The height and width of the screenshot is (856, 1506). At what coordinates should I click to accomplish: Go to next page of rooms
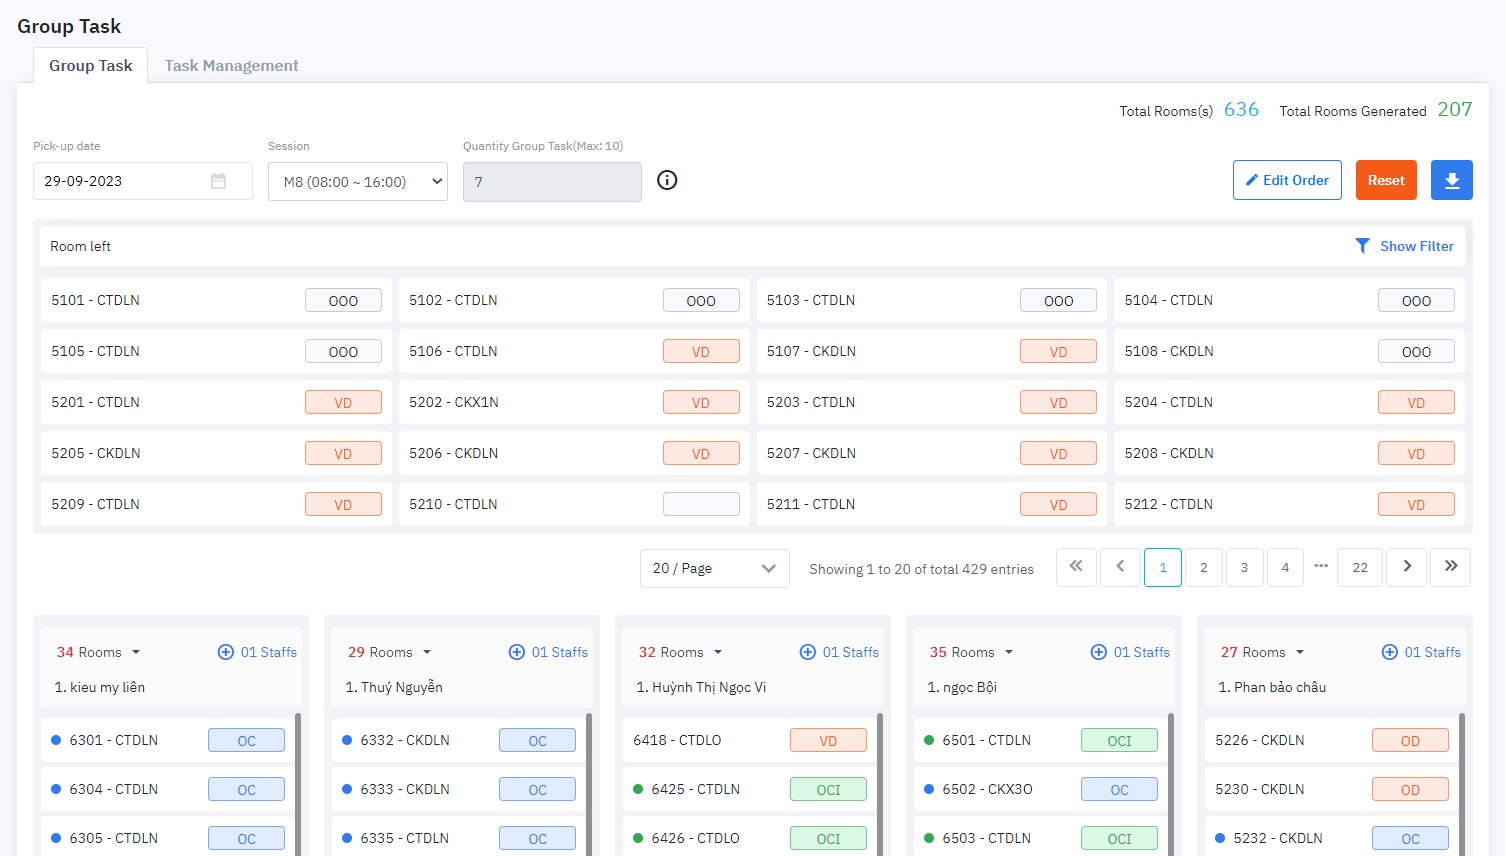tap(1406, 567)
